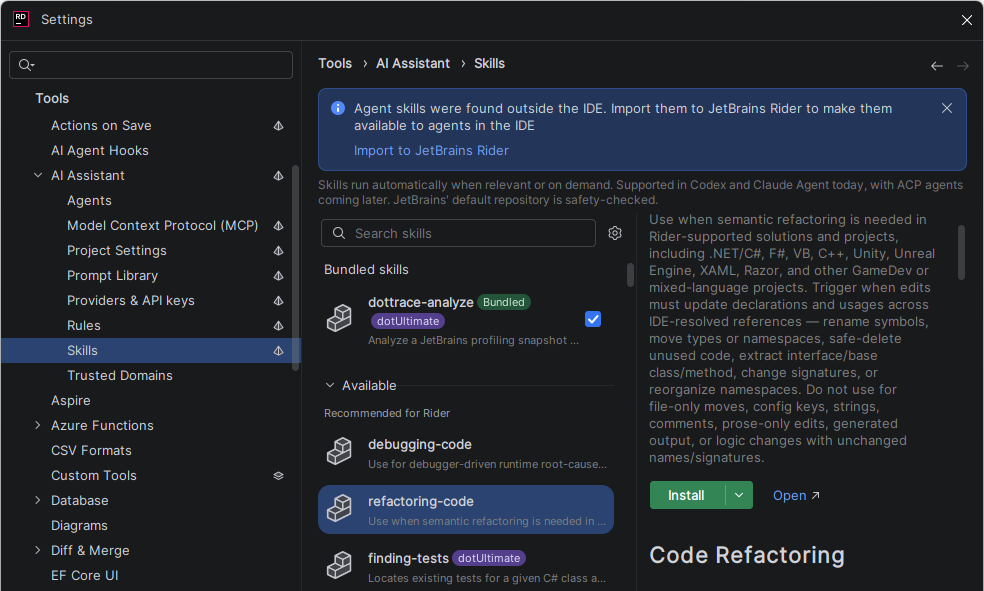Click the Skills breadcrumb
The height and width of the screenshot is (591, 984).
click(489, 63)
